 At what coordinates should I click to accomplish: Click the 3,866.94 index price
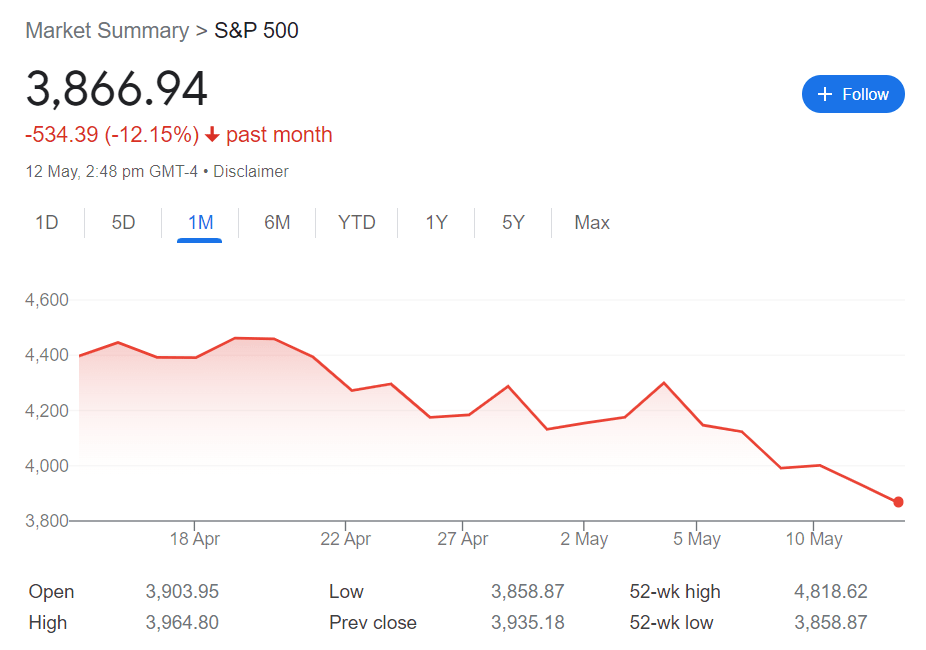(117, 89)
